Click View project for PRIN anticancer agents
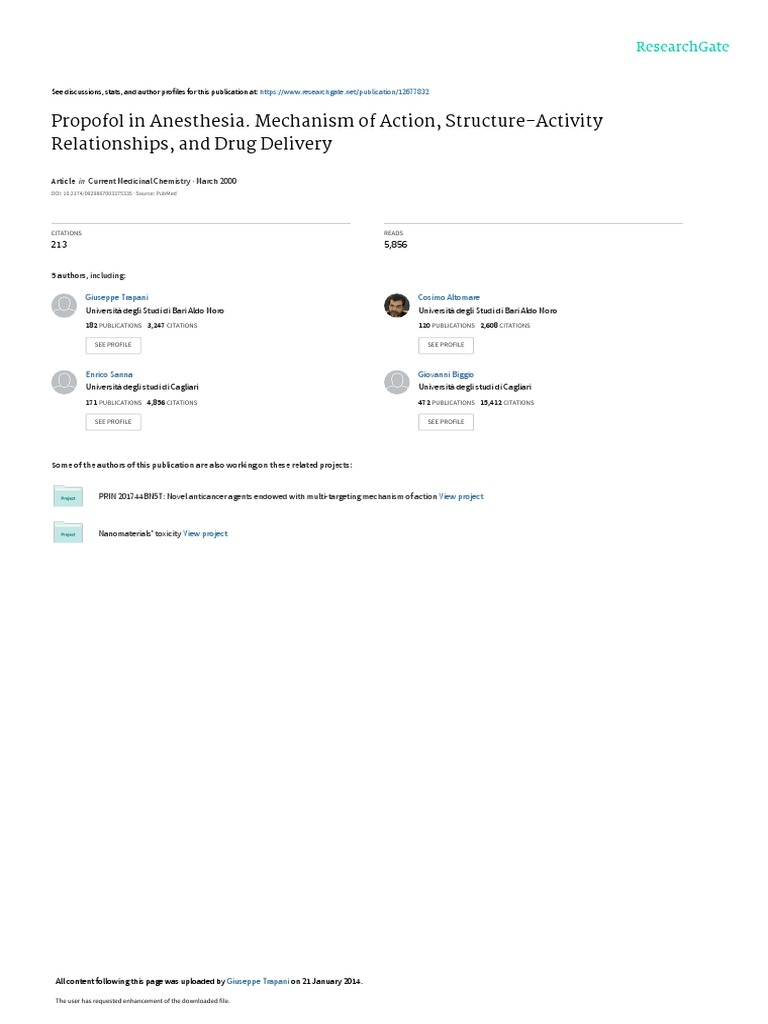The height and width of the screenshot is (1024, 768). [x=462, y=496]
